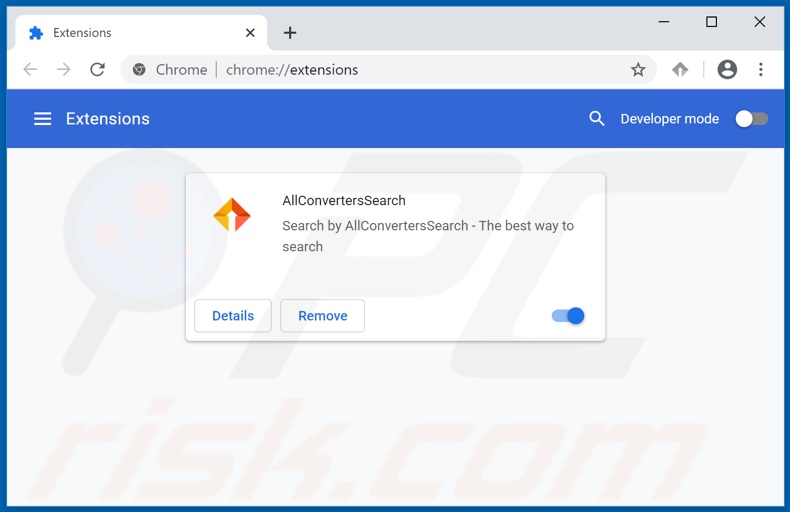Click the Chrome site info icon
This screenshot has width=790, height=512.
tap(139, 70)
